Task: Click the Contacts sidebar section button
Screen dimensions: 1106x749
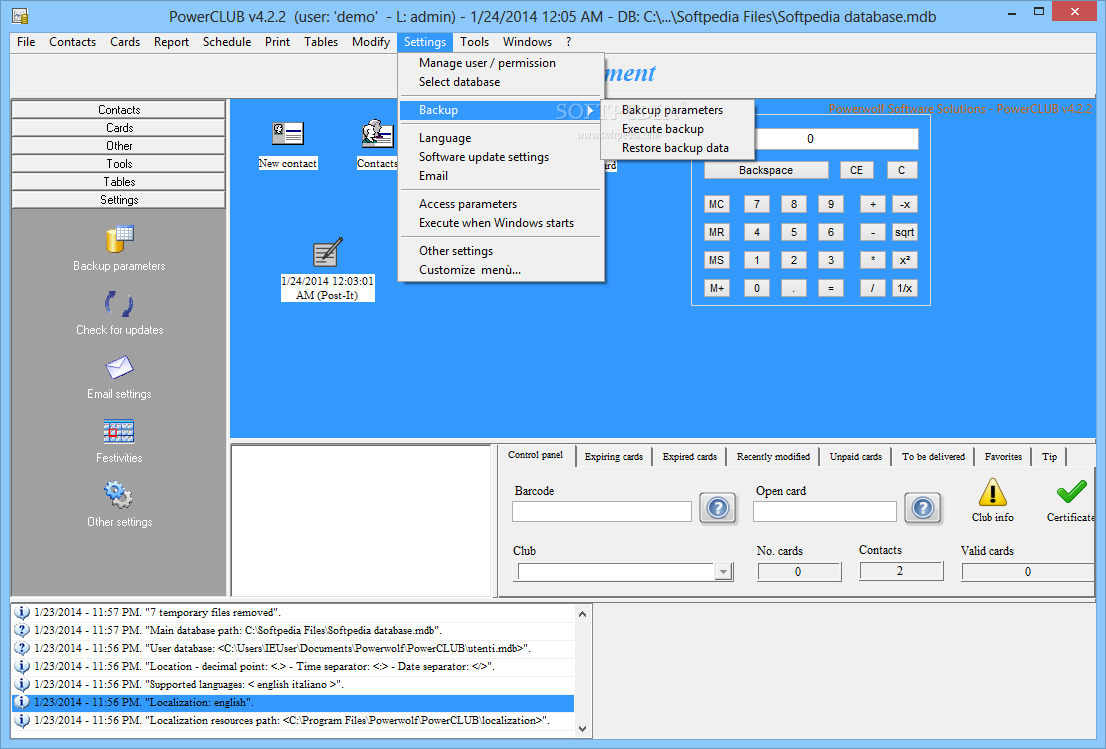Action: [x=118, y=109]
